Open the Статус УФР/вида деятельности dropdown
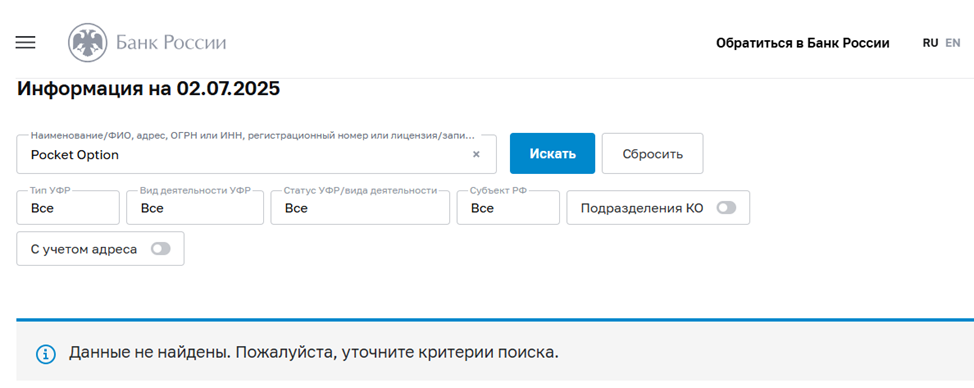Image resolution: width=974 pixels, height=388 pixels. click(360, 207)
